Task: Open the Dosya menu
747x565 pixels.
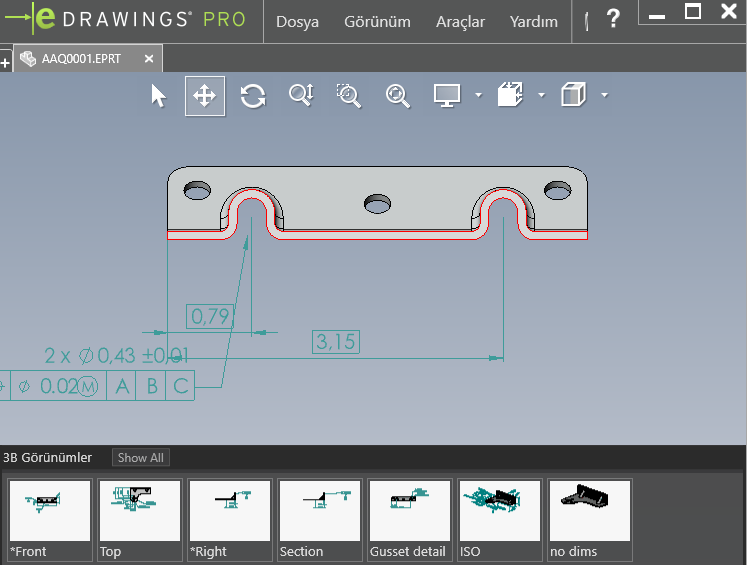Action: click(297, 21)
